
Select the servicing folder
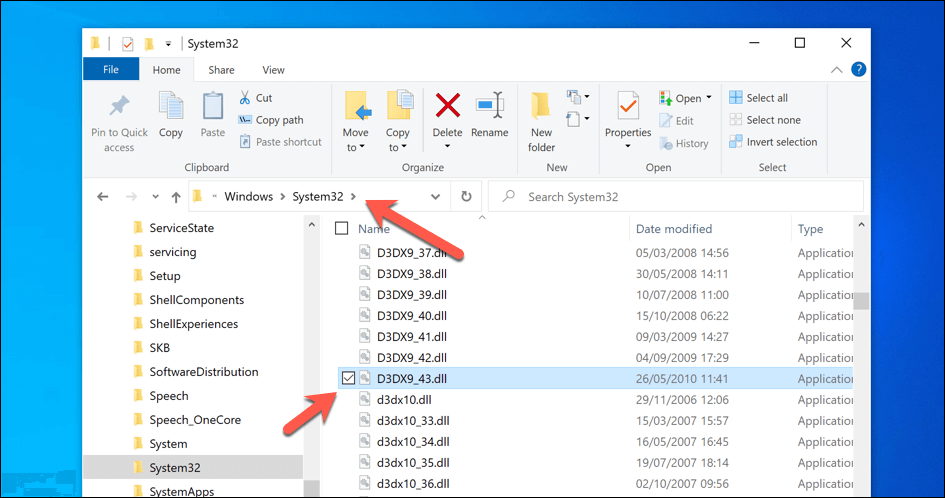point(165,252)
